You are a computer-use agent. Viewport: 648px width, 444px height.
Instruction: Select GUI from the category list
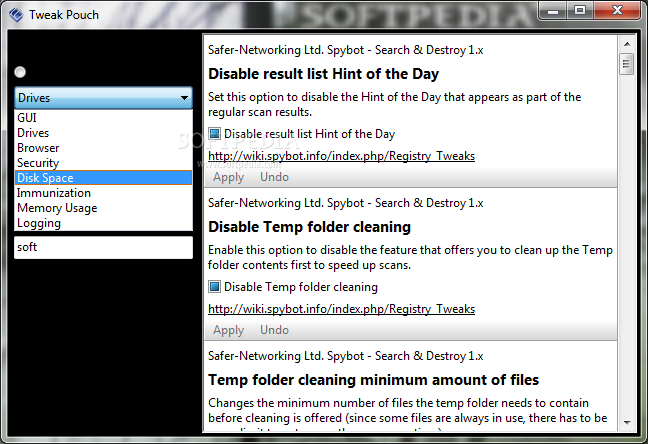coord(27,118)
